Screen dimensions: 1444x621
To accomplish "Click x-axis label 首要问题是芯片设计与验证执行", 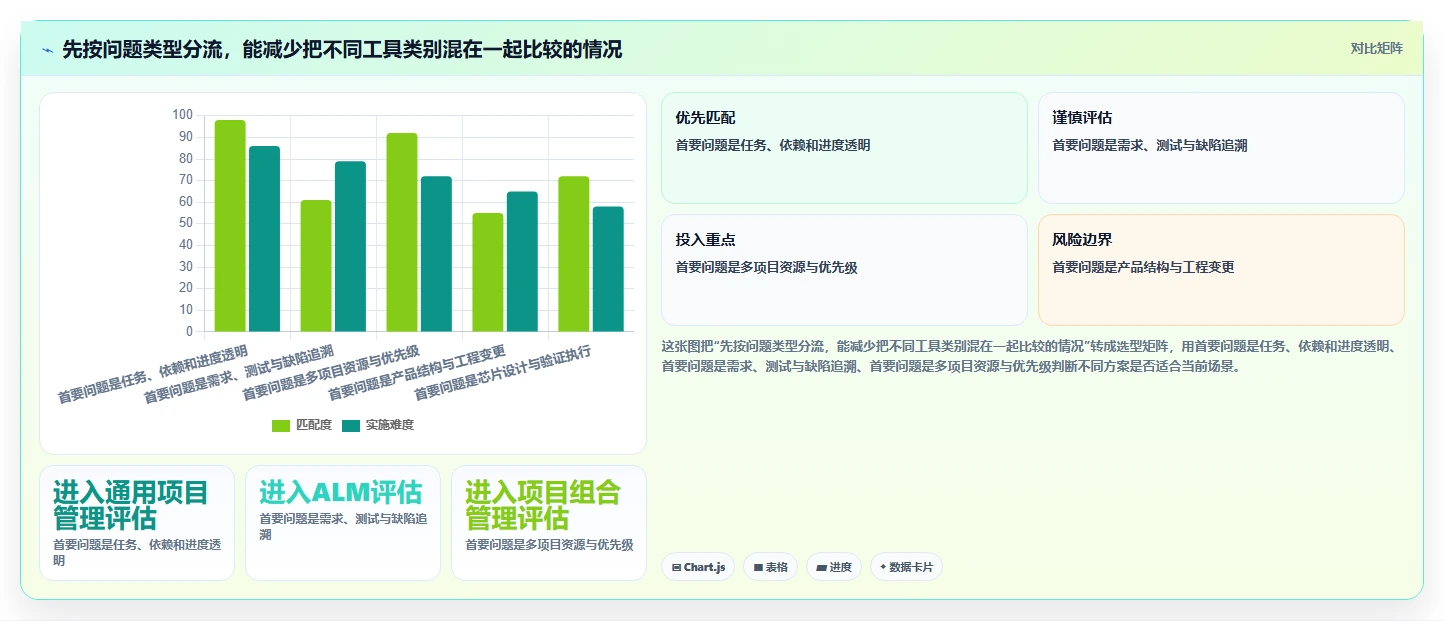I will 502,373.
